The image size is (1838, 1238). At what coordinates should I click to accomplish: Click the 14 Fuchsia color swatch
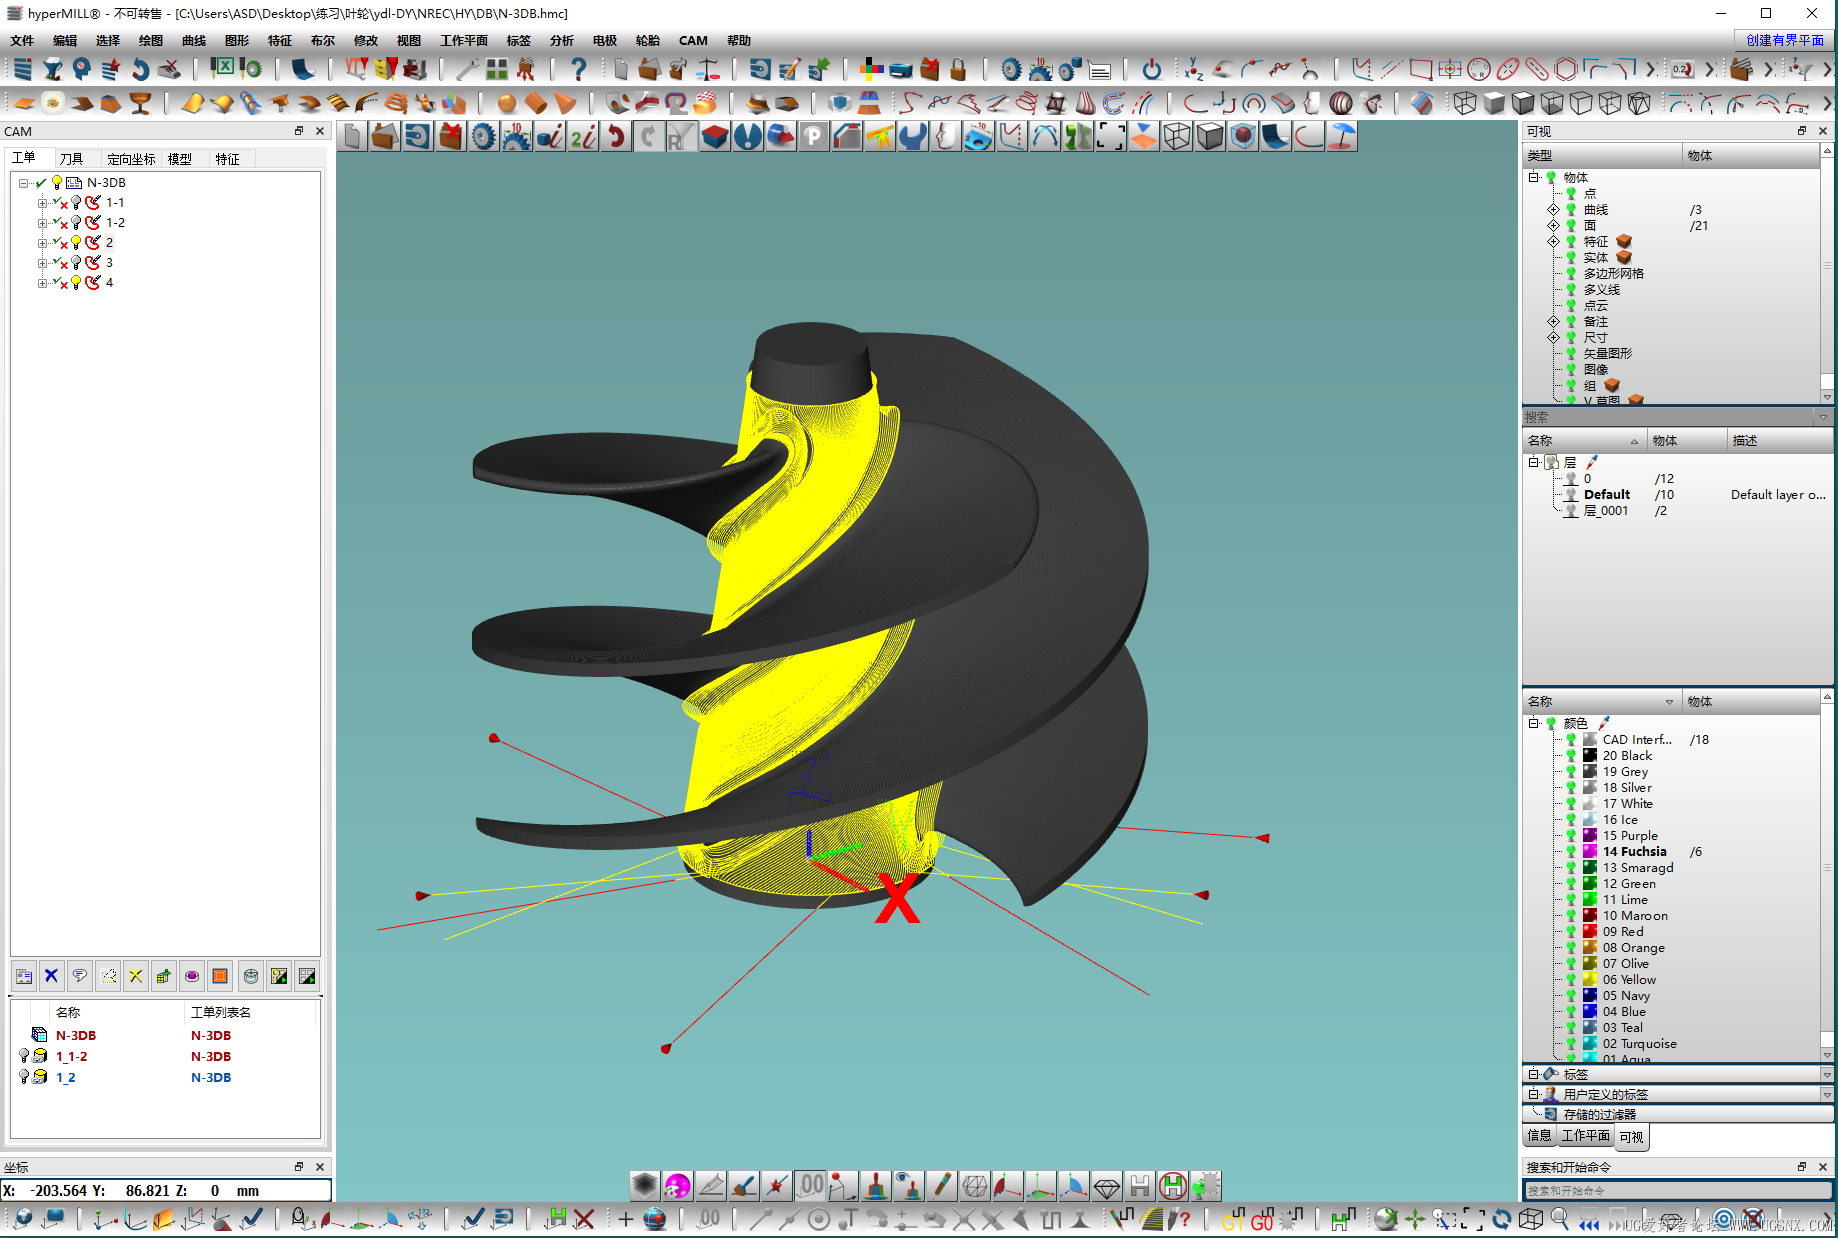pyautogui.click(x=1590, y=852)
